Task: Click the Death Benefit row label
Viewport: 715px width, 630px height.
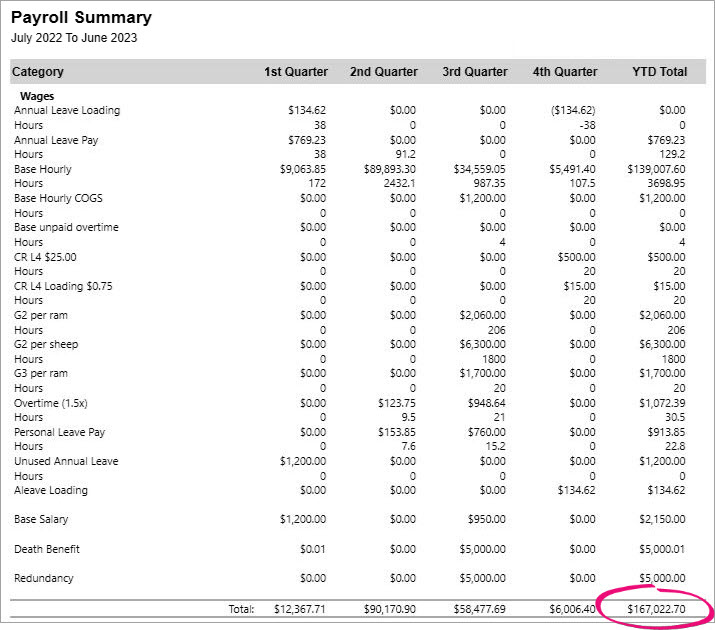Action: (x=46, y=549)
